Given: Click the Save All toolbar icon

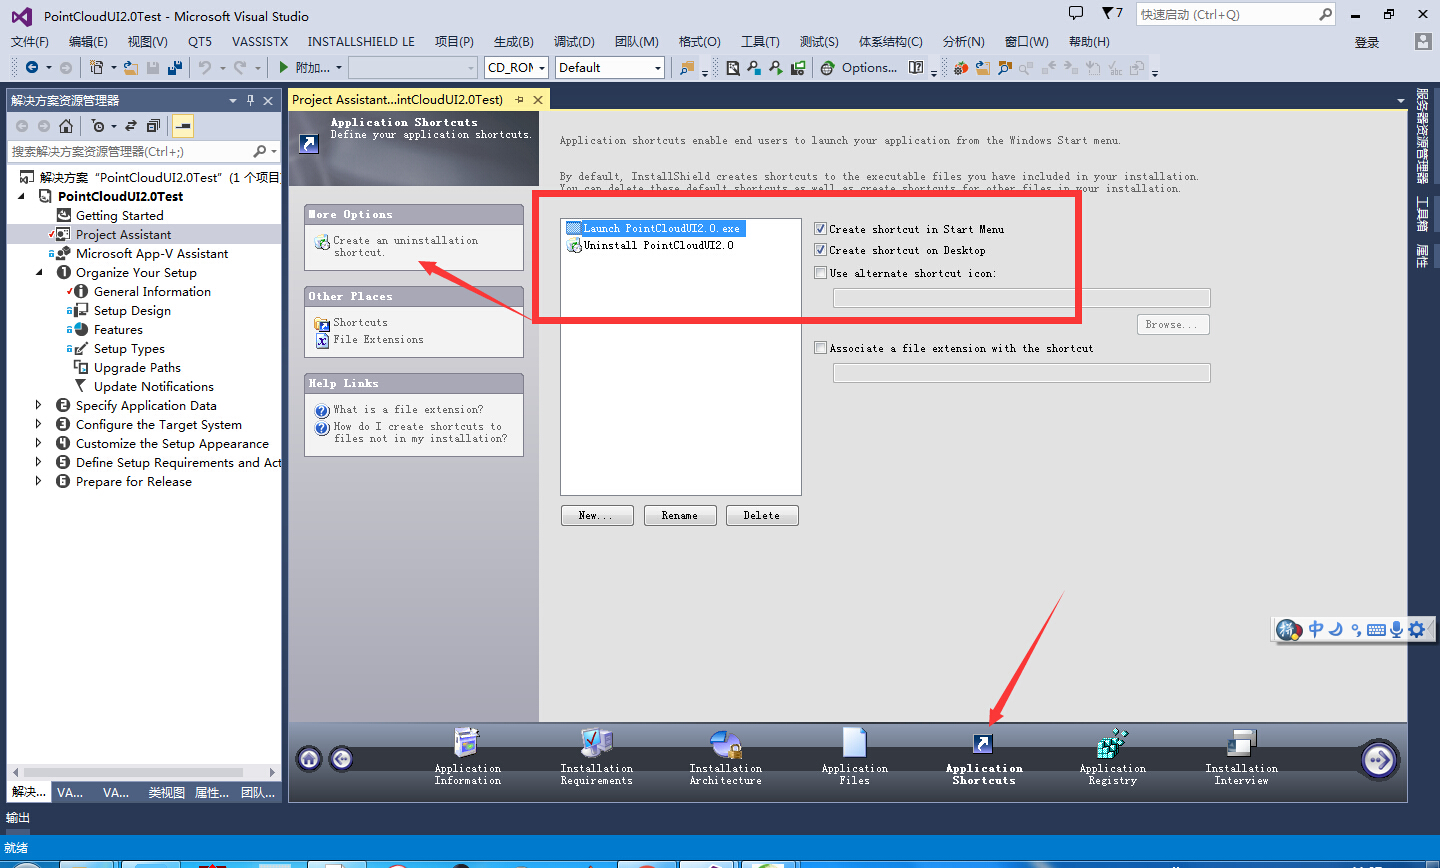Looking at the screenshot, I should [x=175, y=67].
